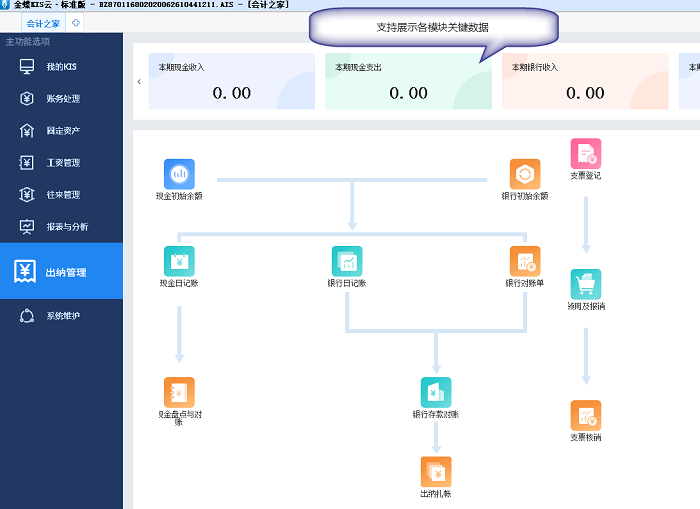The height and width of the screenshot is (509, 700).
Task: Switch to 工资管理 payroll module
Action: (62, 163)
